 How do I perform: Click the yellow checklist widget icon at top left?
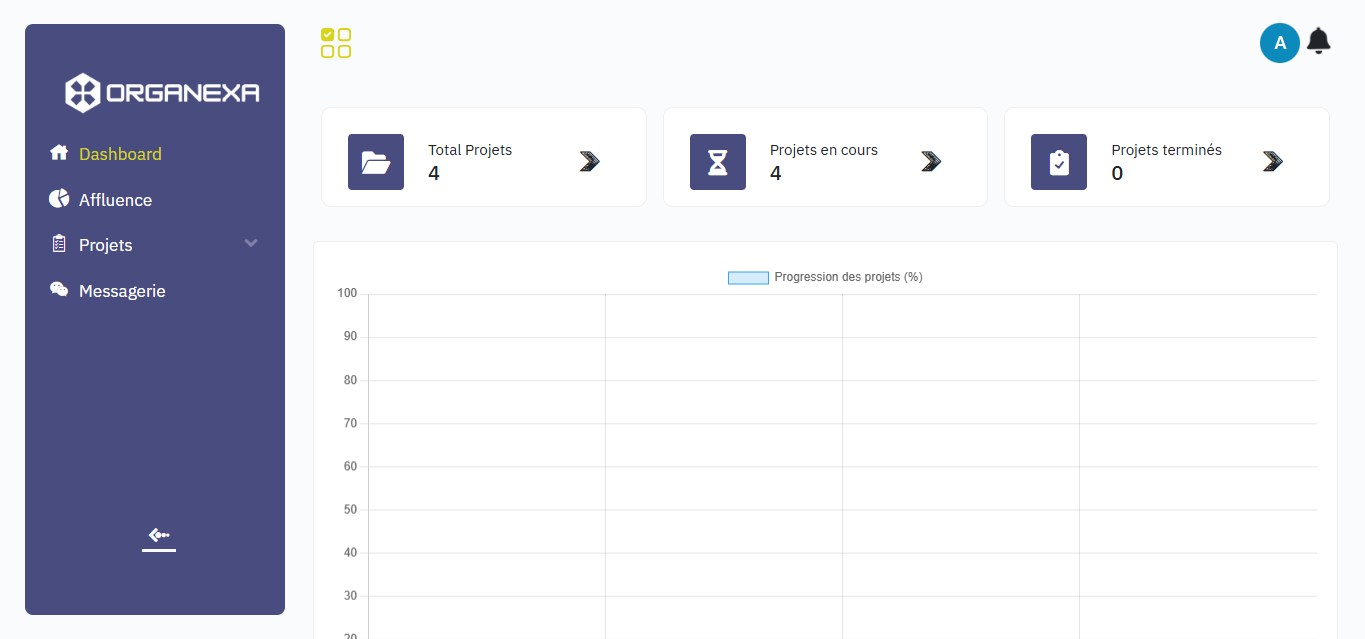click(x=336, y=42)
